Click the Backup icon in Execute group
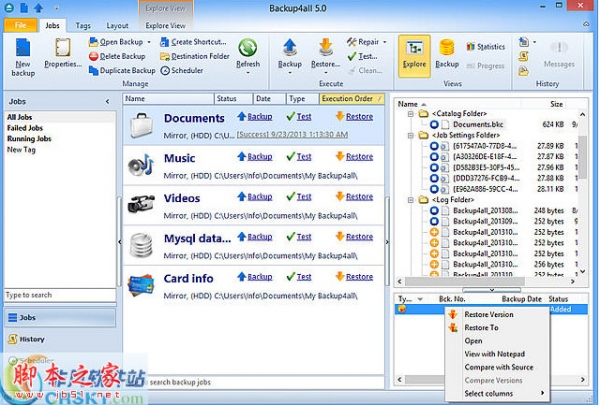Image resolution: width=600 pixels, height=405 pixels. point(290,47)
